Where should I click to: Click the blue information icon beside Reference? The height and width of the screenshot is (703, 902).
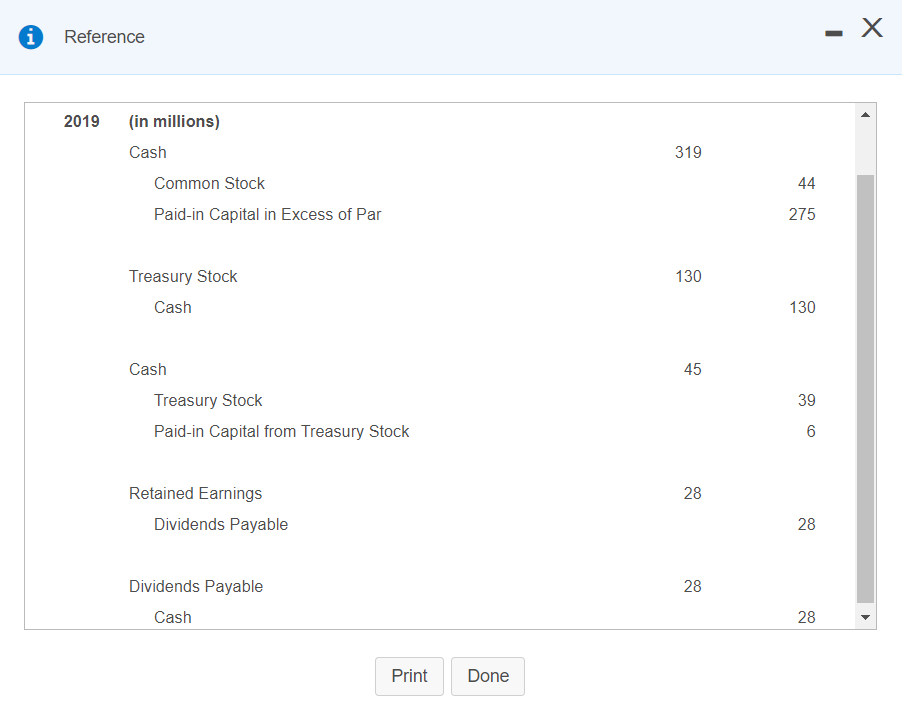click(x=30, y=37)
